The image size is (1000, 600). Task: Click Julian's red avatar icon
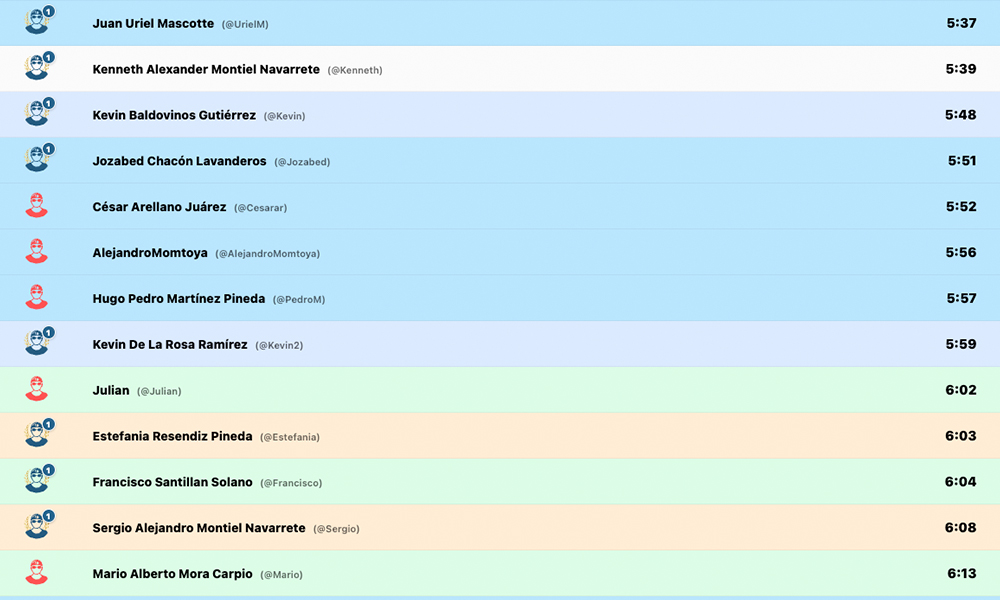click(x=37, y=389)
